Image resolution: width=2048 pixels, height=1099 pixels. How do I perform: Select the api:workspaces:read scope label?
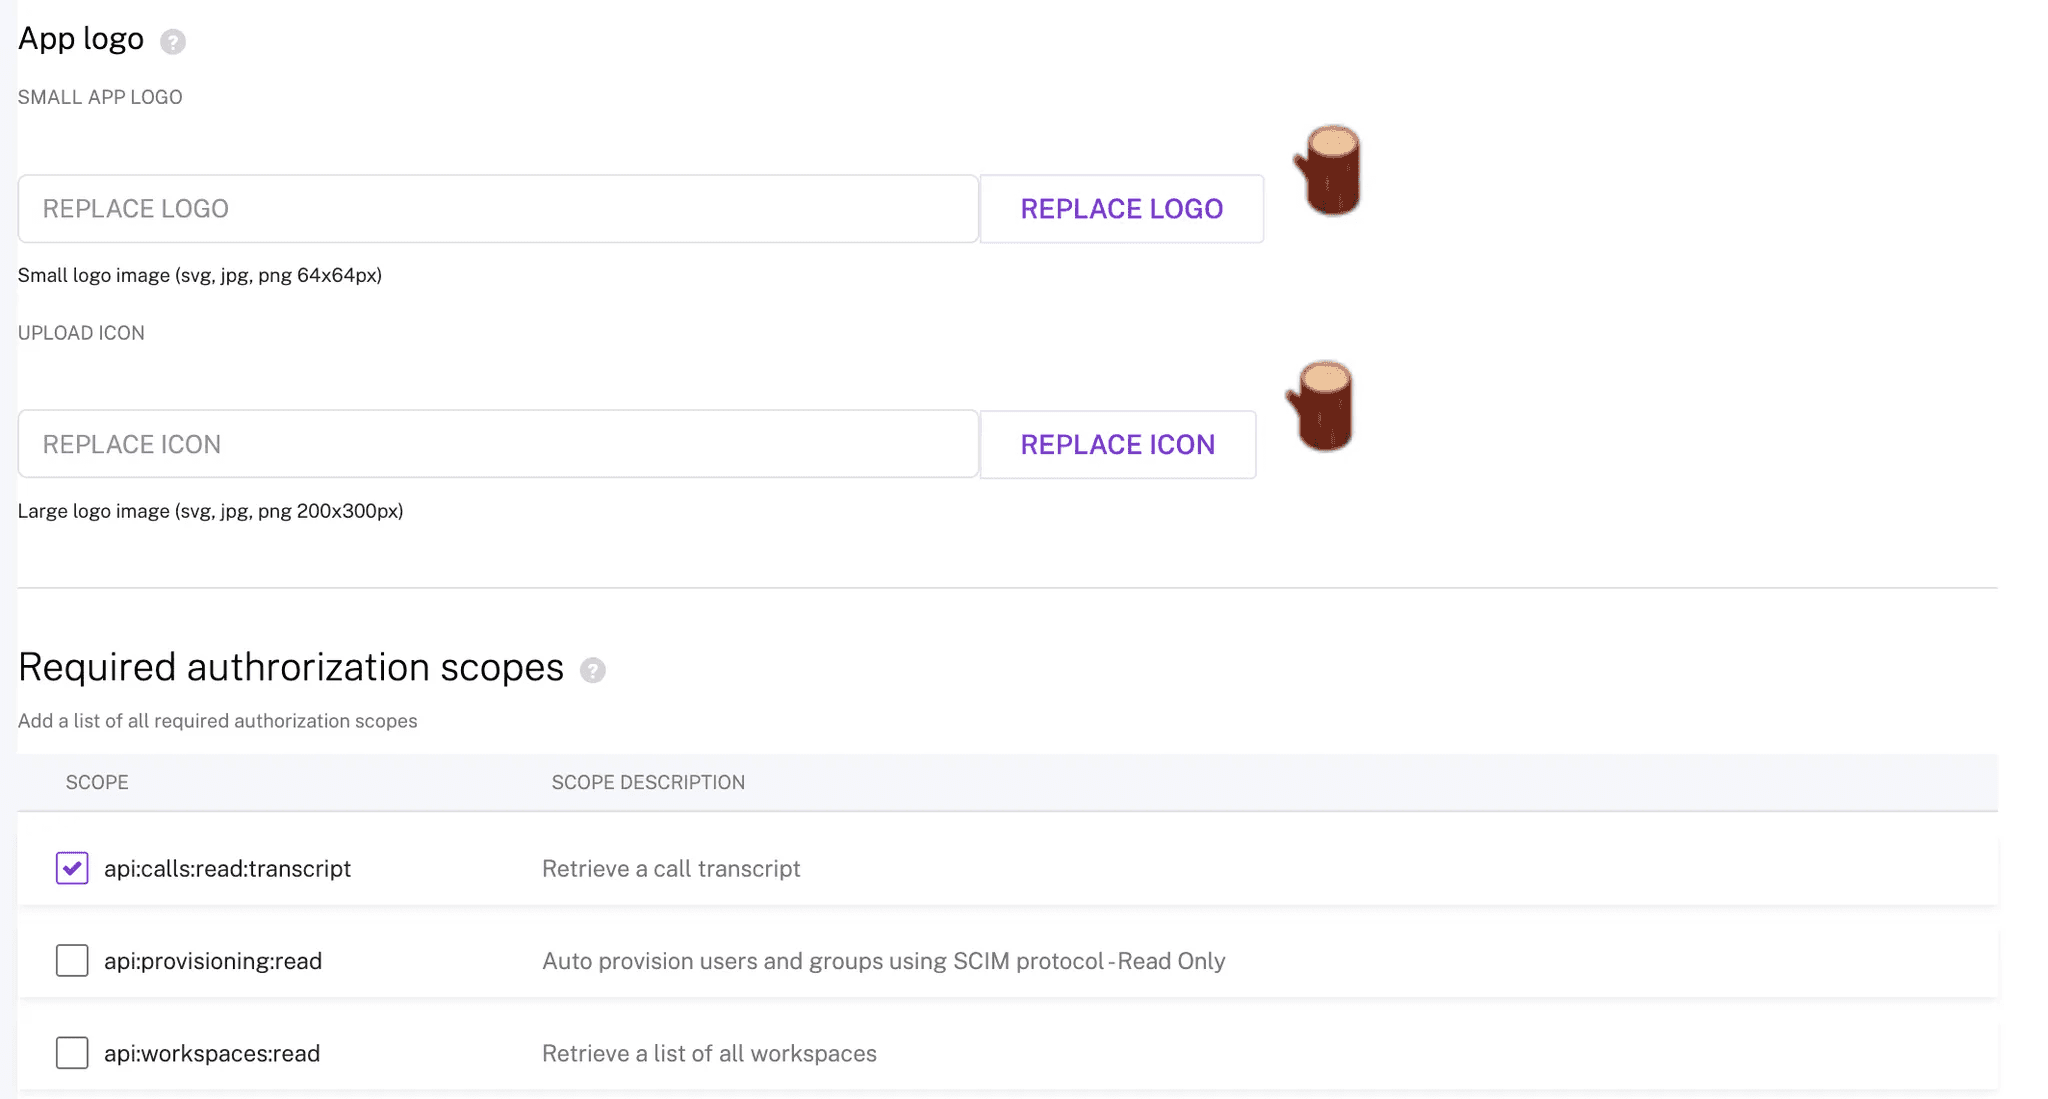(x=212, y=1053)
